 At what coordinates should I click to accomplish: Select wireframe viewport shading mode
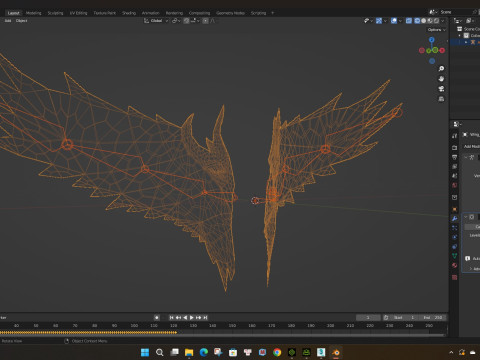[417, 21]
